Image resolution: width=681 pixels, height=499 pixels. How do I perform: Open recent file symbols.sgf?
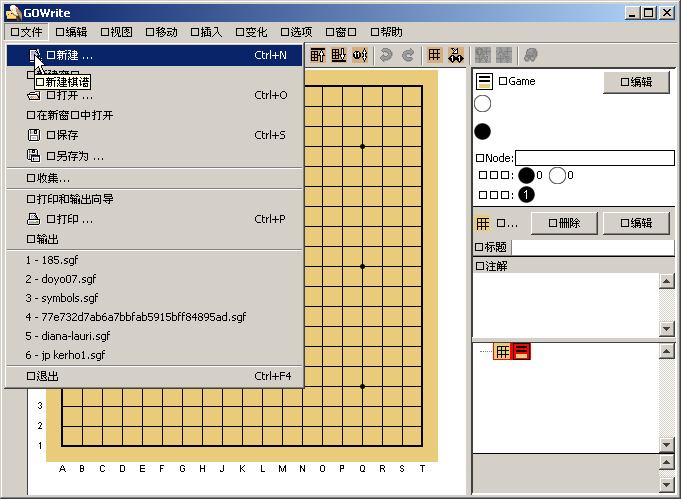coord(155,298)
